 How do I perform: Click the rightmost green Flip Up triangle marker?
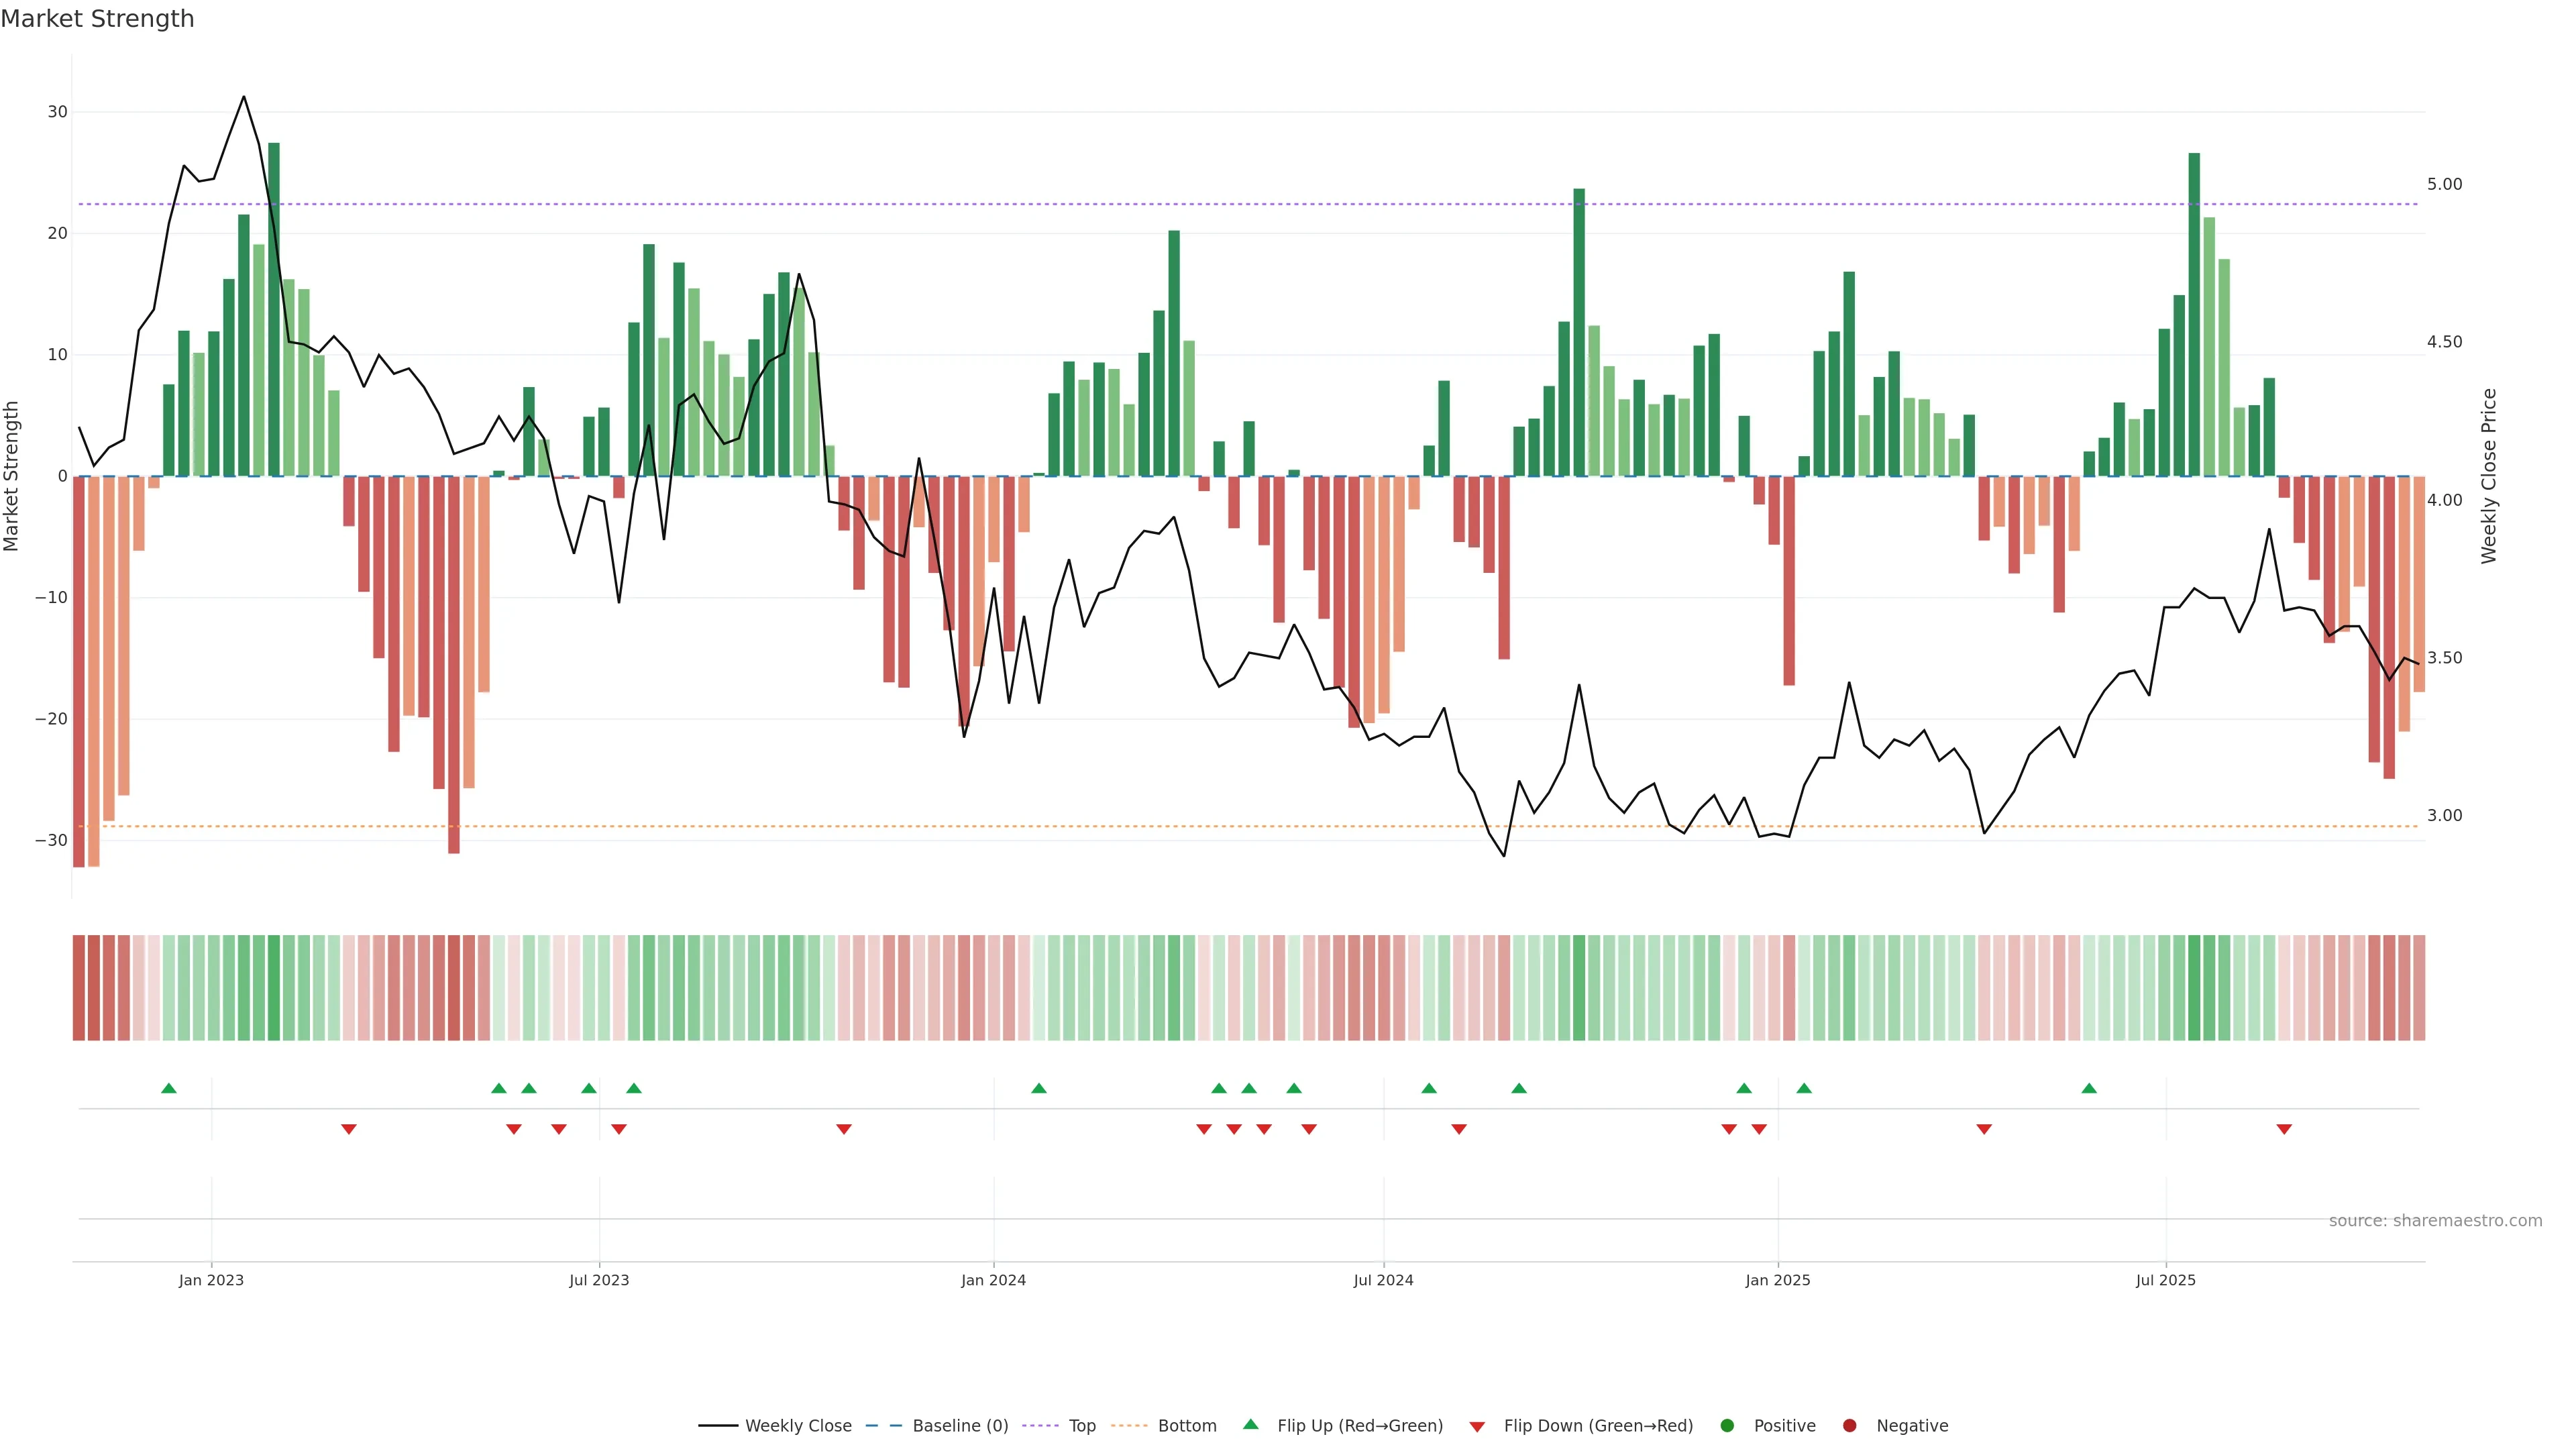(2089, 1088)
